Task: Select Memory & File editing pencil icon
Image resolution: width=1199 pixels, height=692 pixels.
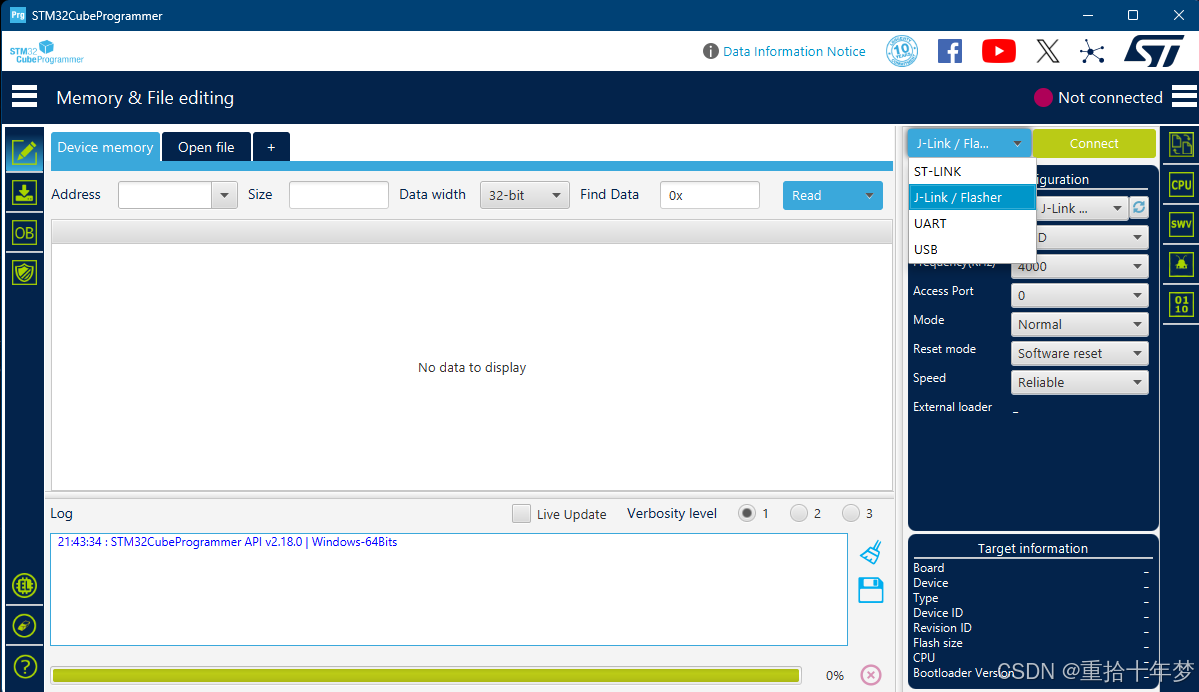Action: [24, 152]
